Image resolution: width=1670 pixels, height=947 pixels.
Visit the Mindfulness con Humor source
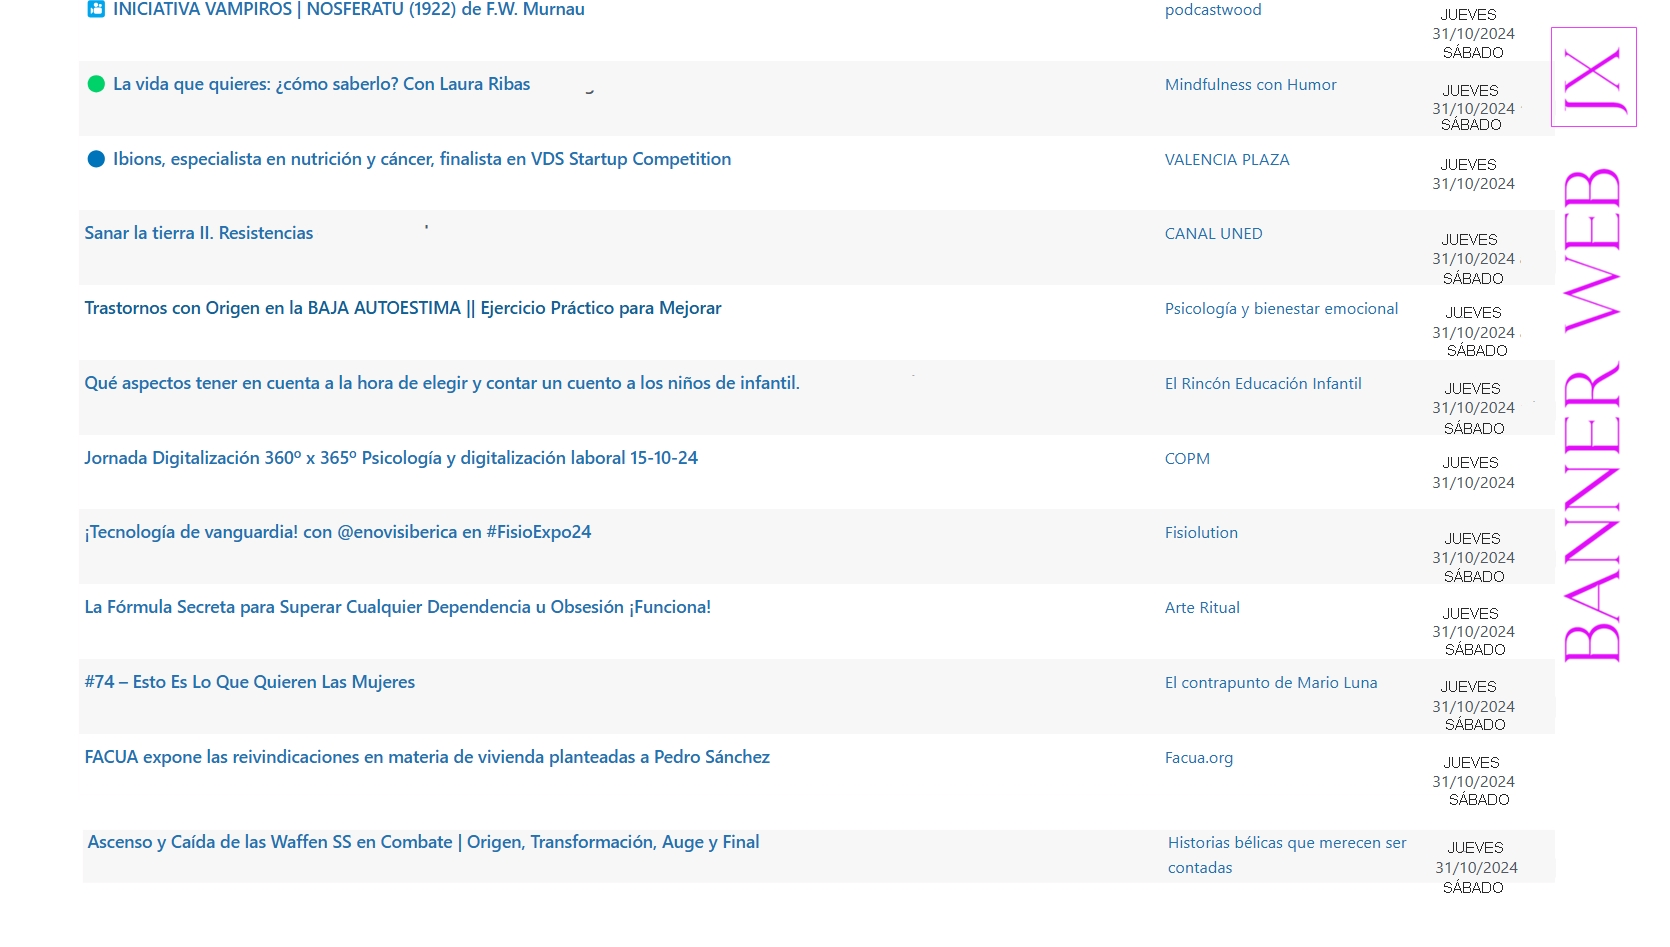click(1250, 85)
